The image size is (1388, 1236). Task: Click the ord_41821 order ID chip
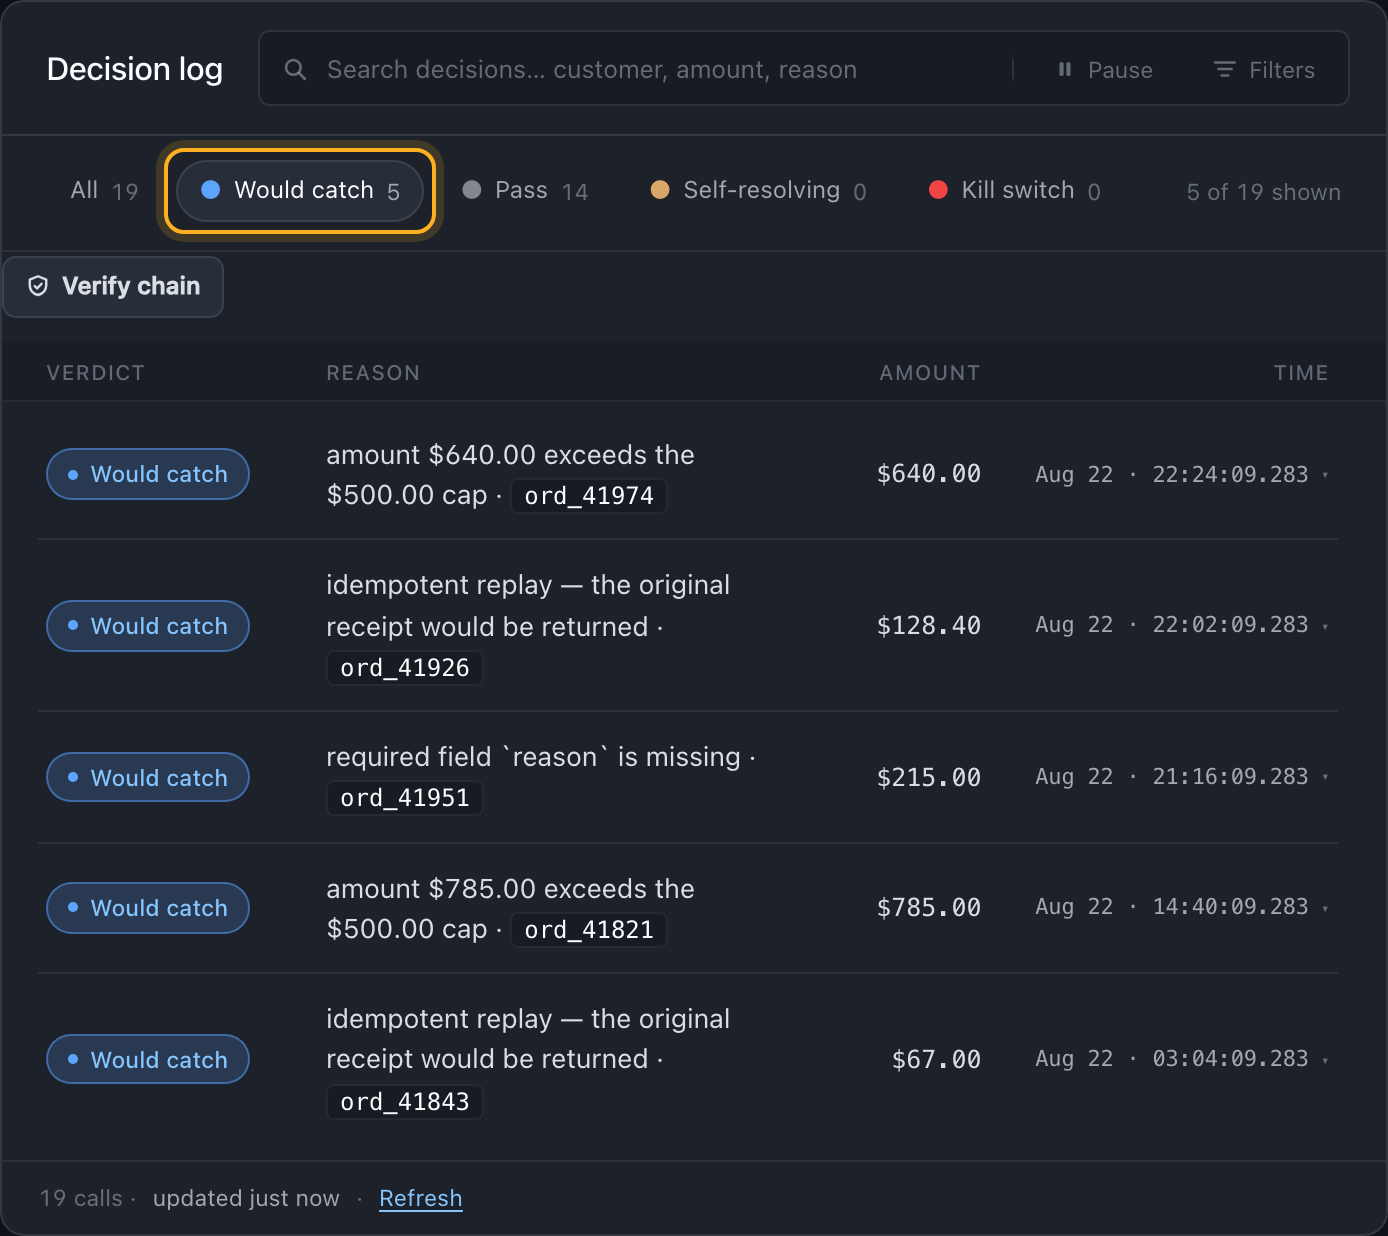click(x=589, y=930)
